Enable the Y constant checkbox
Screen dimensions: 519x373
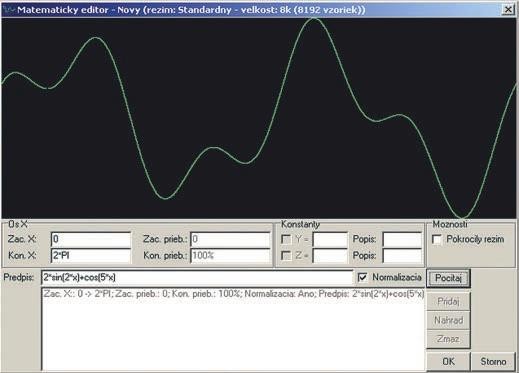pos(286,239)
